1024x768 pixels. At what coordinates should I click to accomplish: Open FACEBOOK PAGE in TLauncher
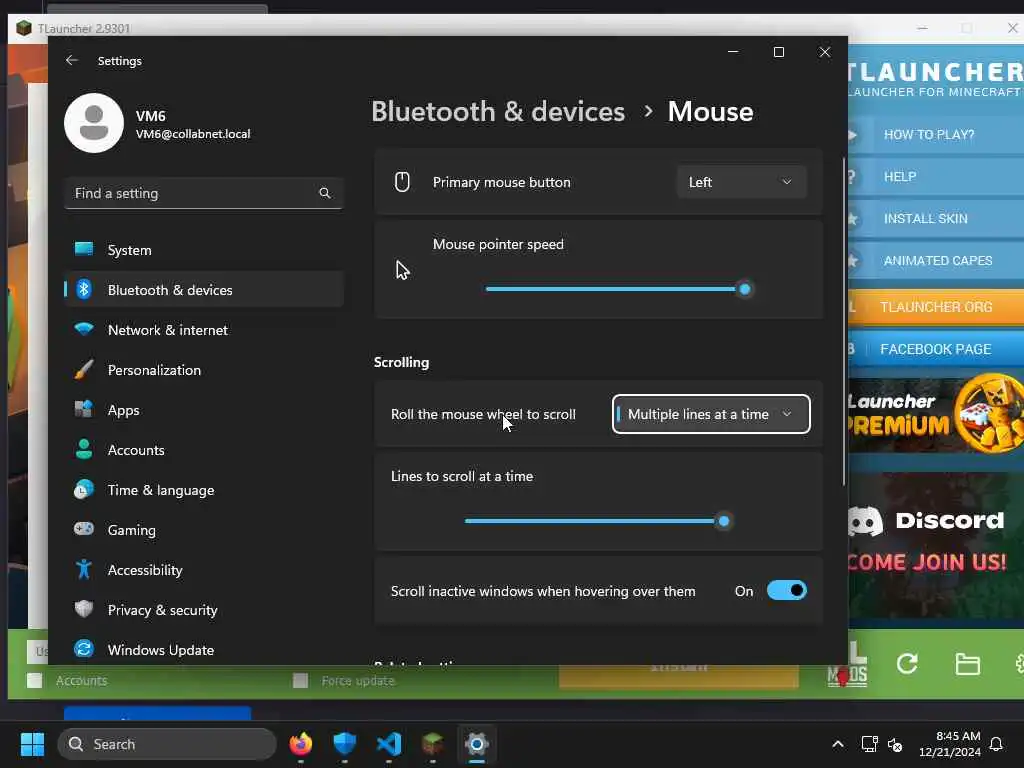[x=936, y=349]
